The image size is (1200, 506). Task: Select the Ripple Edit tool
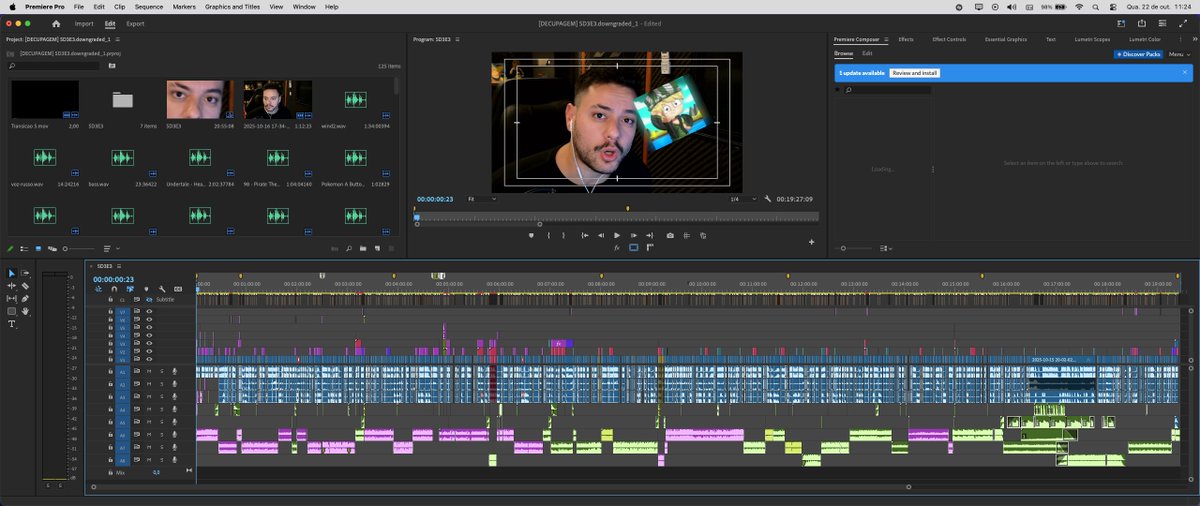pyautogui.click(x=12, y=286)
